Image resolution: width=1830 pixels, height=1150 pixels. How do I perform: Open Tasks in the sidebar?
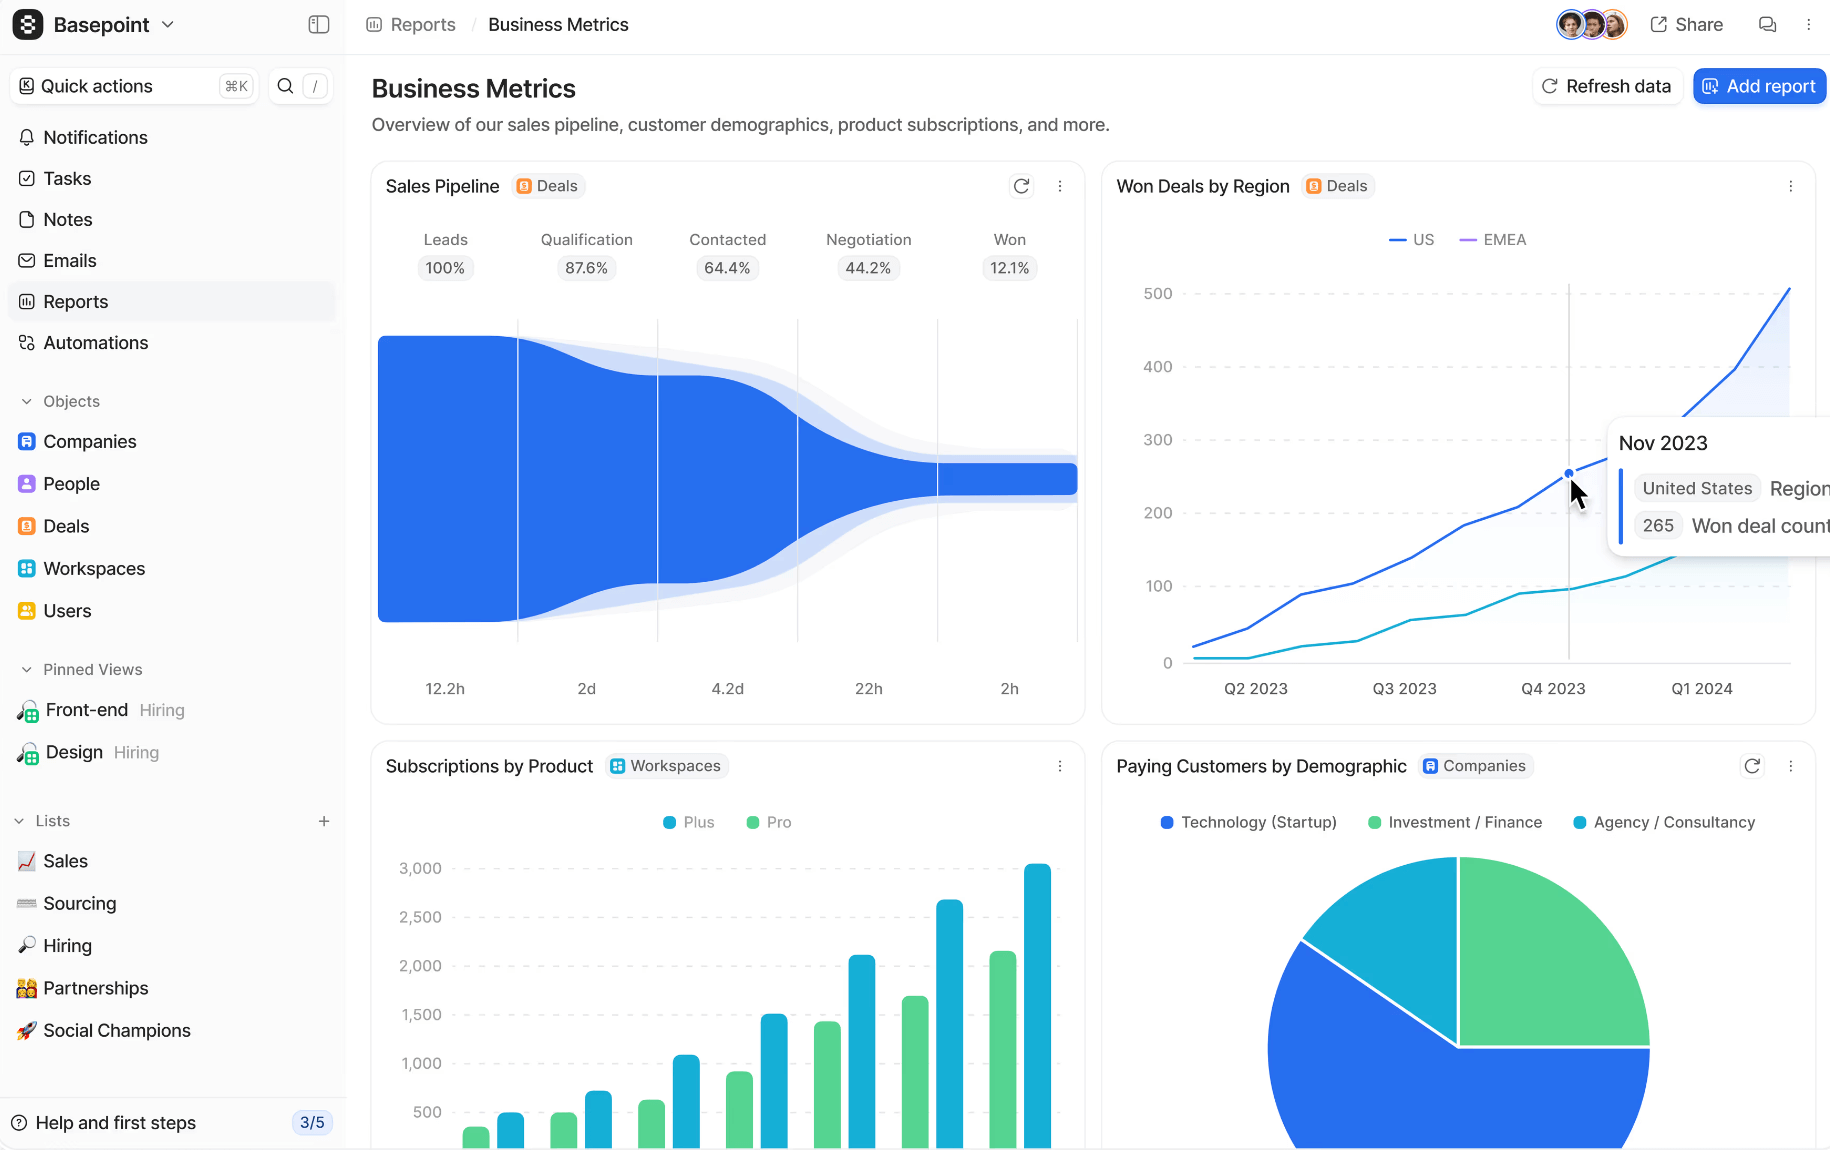pos(172,178)
